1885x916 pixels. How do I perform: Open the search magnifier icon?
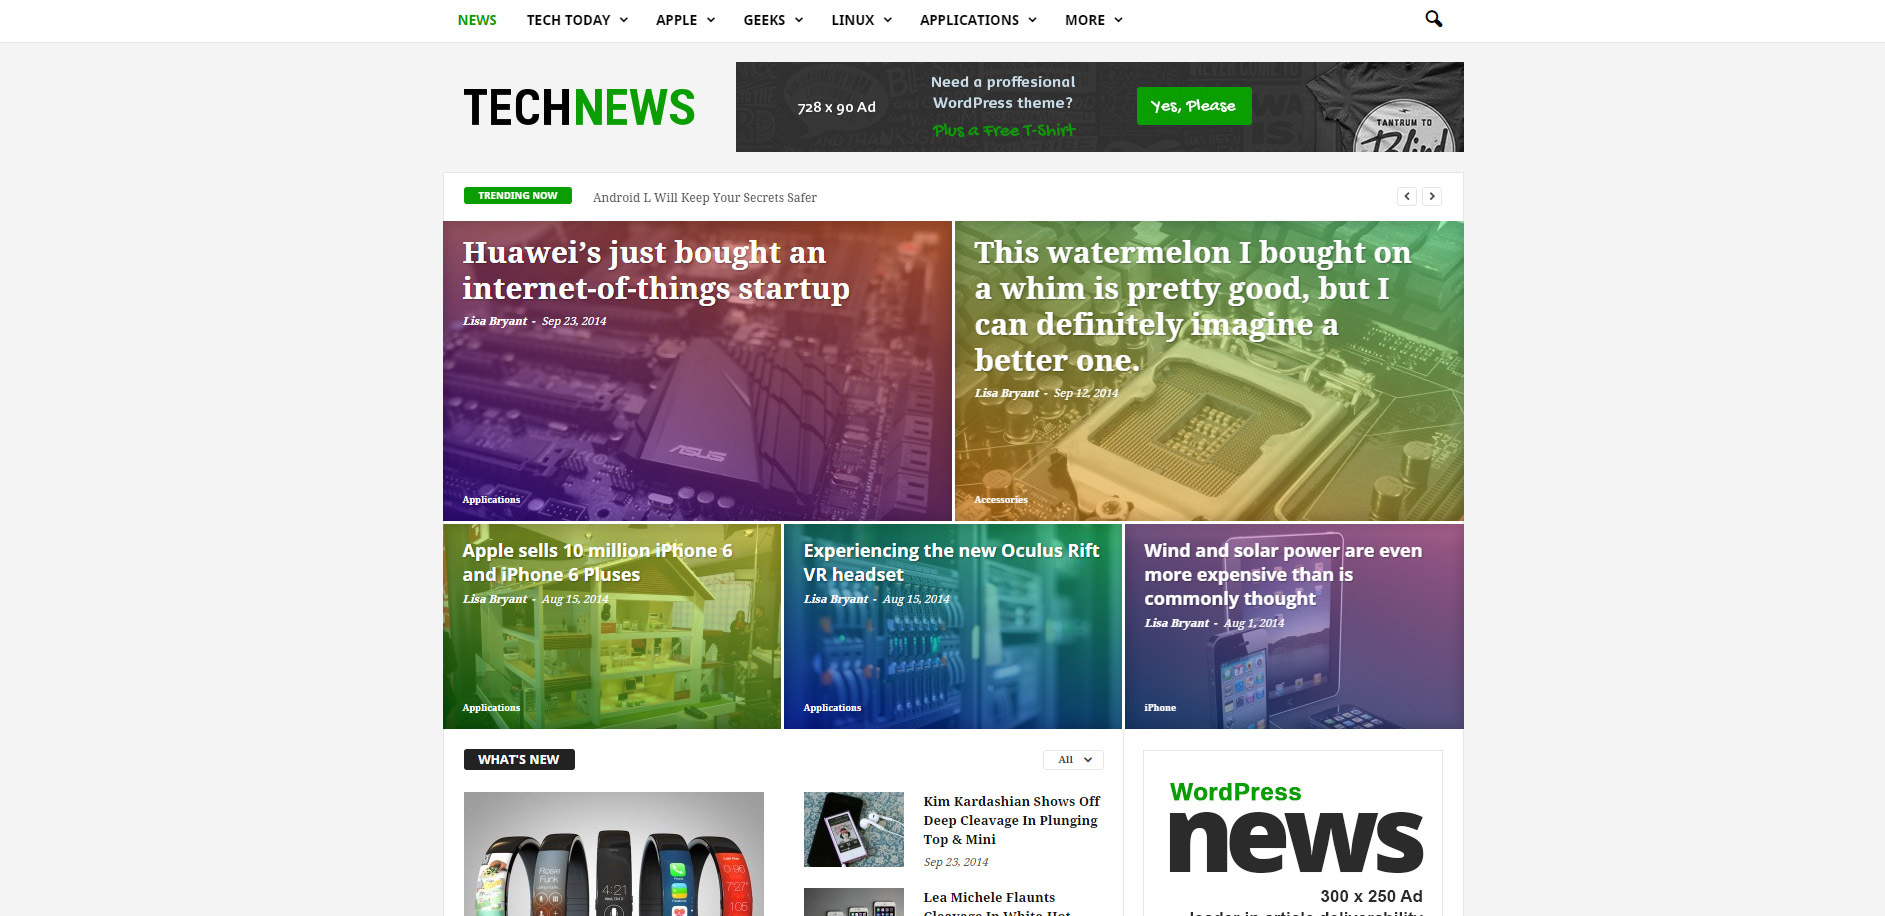pyautogui.click(x=1433, y=19)
